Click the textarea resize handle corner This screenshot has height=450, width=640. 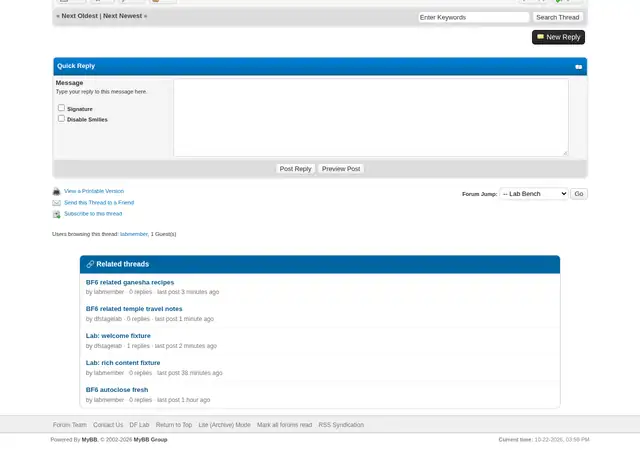click(x=565, y=153)
